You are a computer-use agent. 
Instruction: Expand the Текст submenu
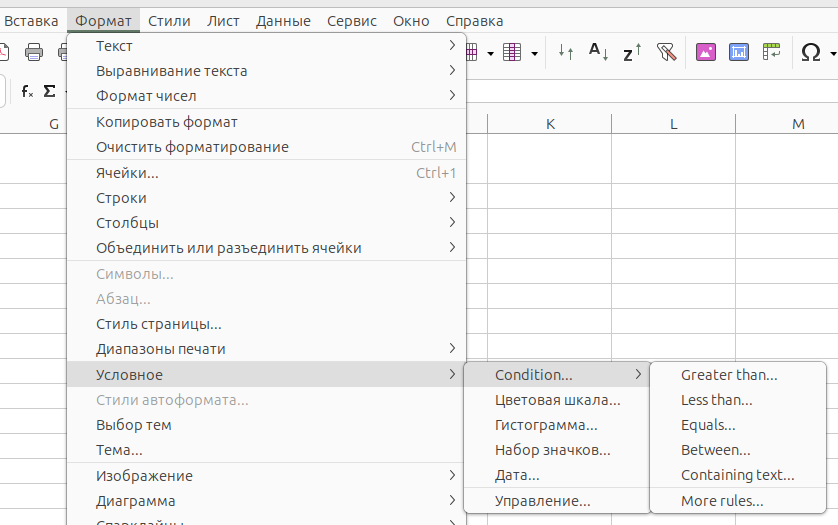click(x=267, y=46)
